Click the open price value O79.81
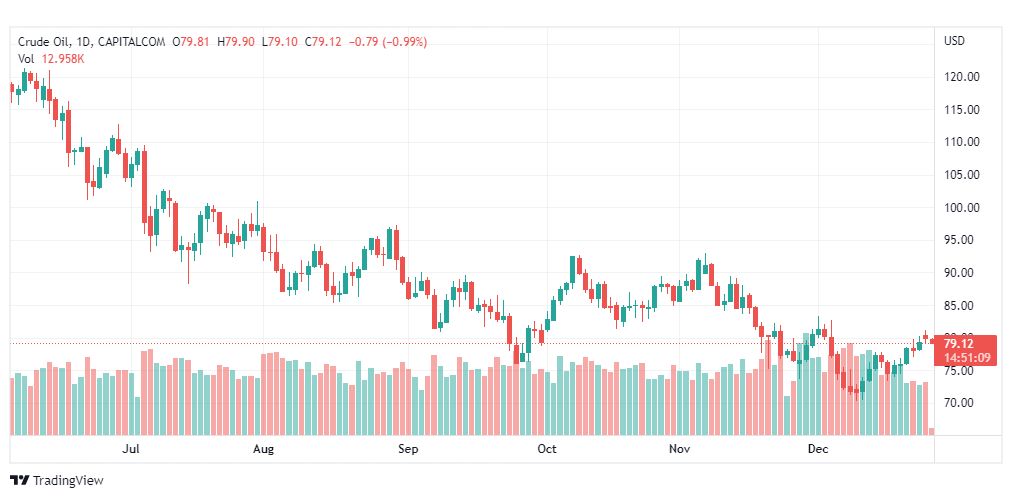Viewport: 1012px width, 498px height. tap(193, 42)
